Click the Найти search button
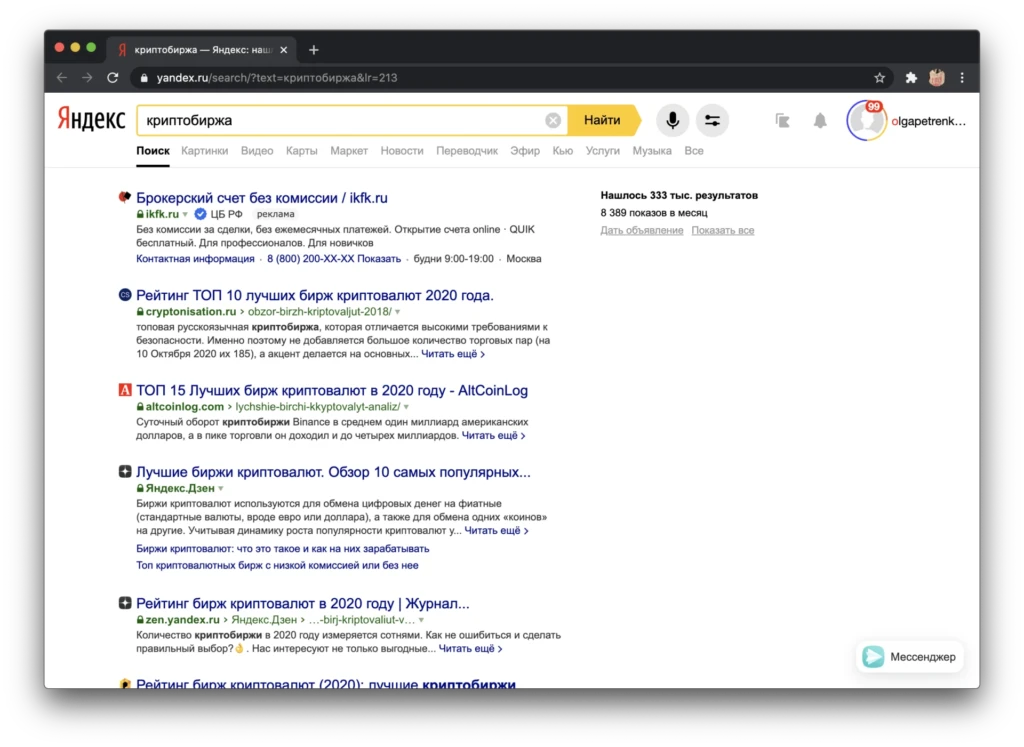The height and width of the screenshot is (747, 1024). [602, 120]
